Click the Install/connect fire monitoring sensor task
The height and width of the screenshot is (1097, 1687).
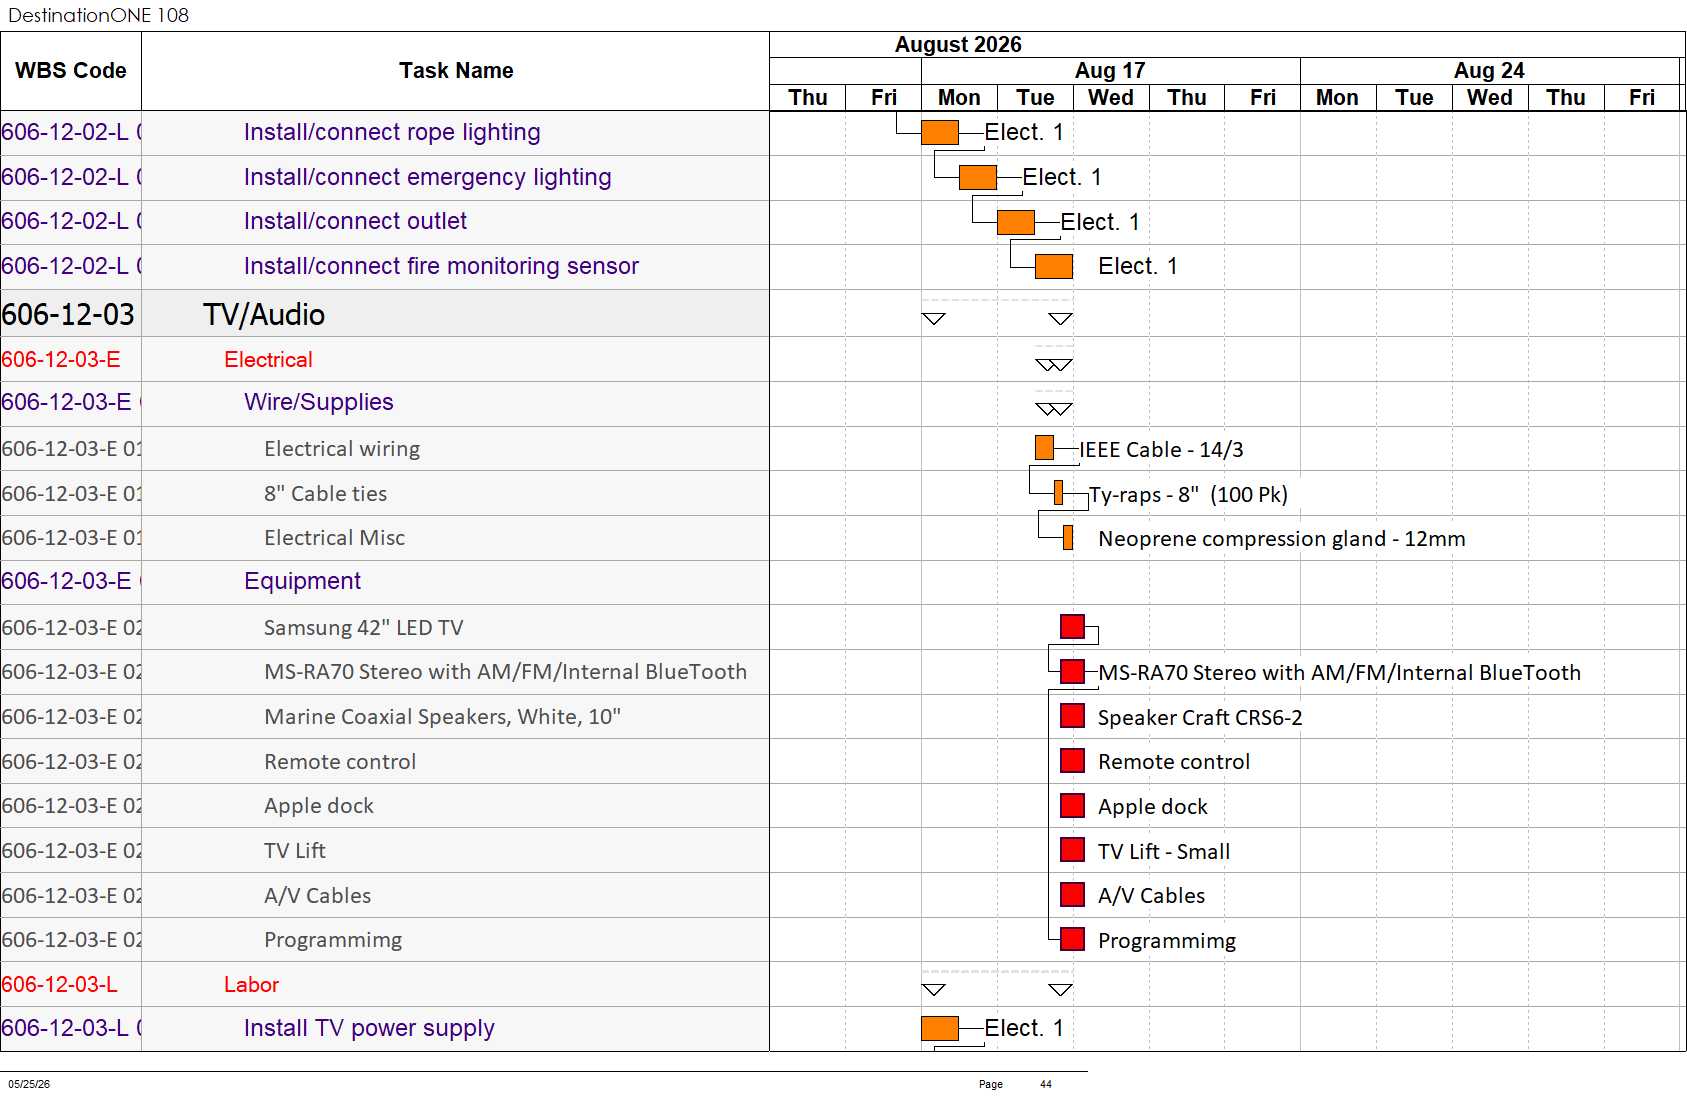tap(441, 266)
